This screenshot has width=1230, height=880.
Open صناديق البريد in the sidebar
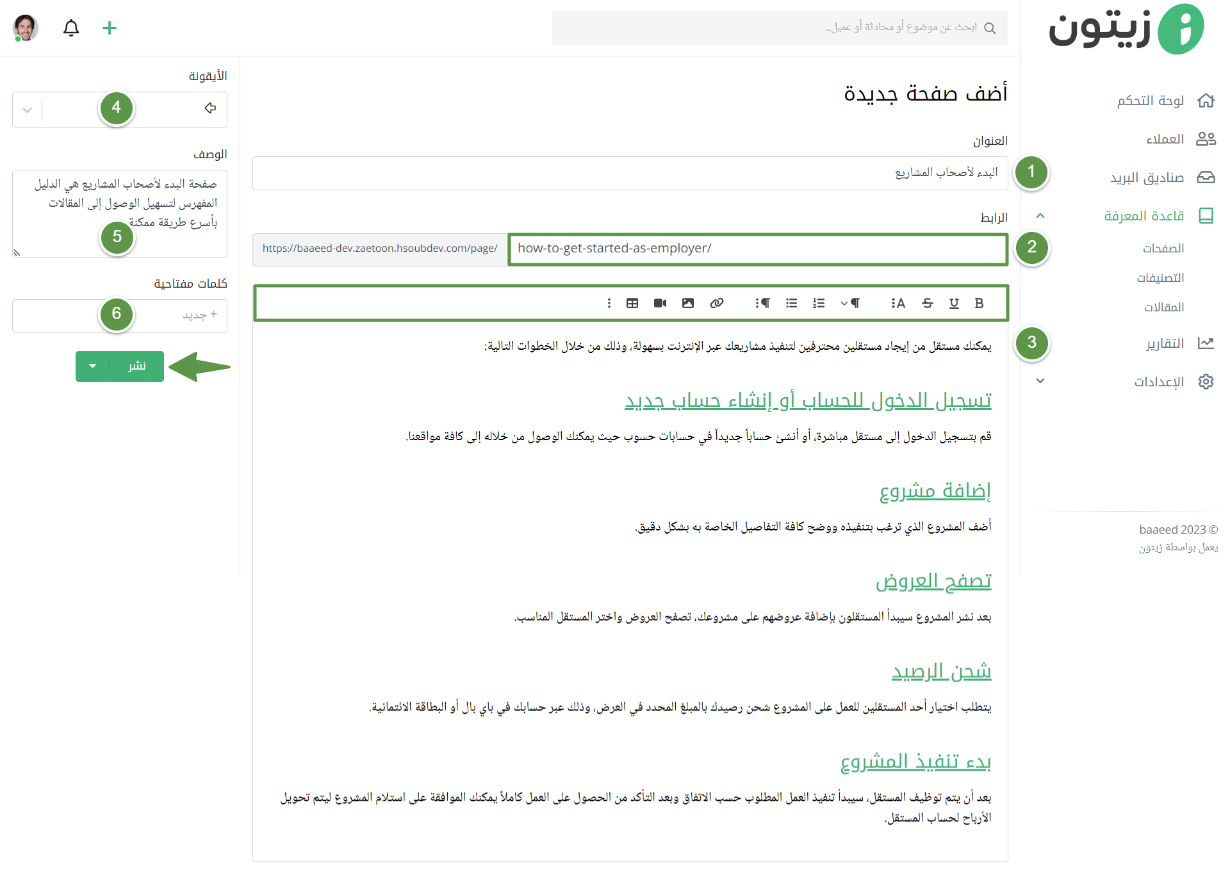[1147, 177]
